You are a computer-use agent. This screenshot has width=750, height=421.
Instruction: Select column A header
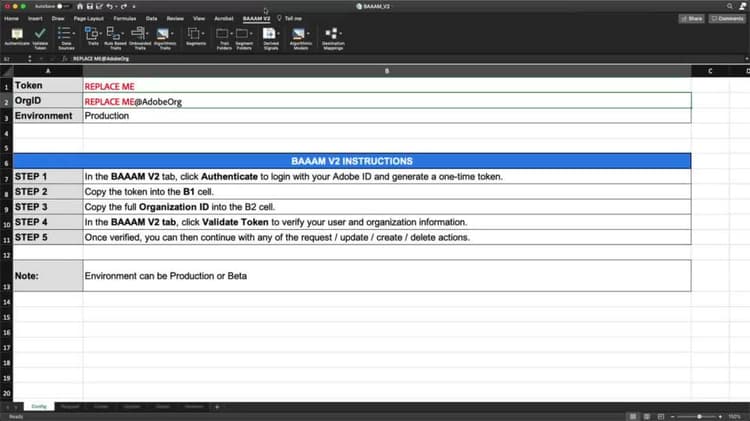[48, 71]
